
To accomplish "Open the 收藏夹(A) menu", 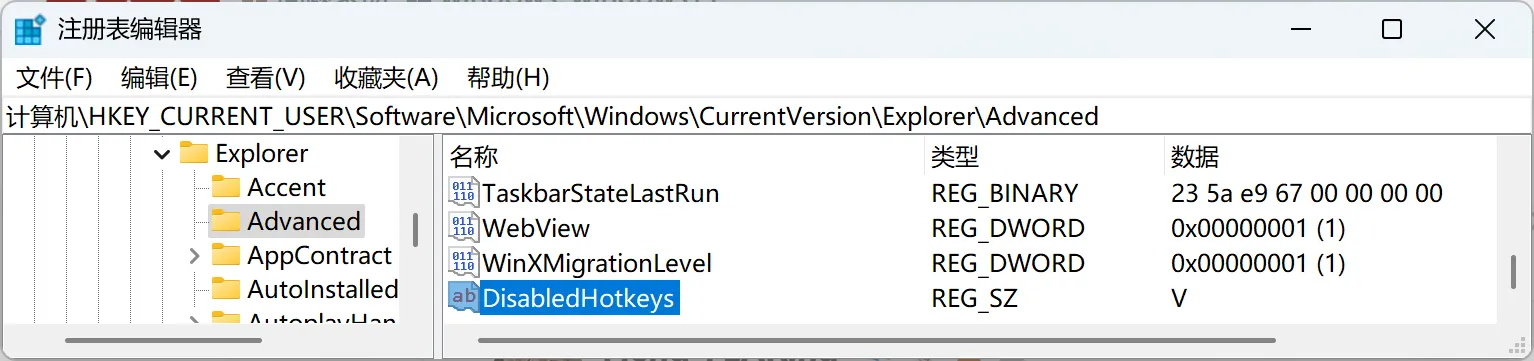I will tap(386, 78).
